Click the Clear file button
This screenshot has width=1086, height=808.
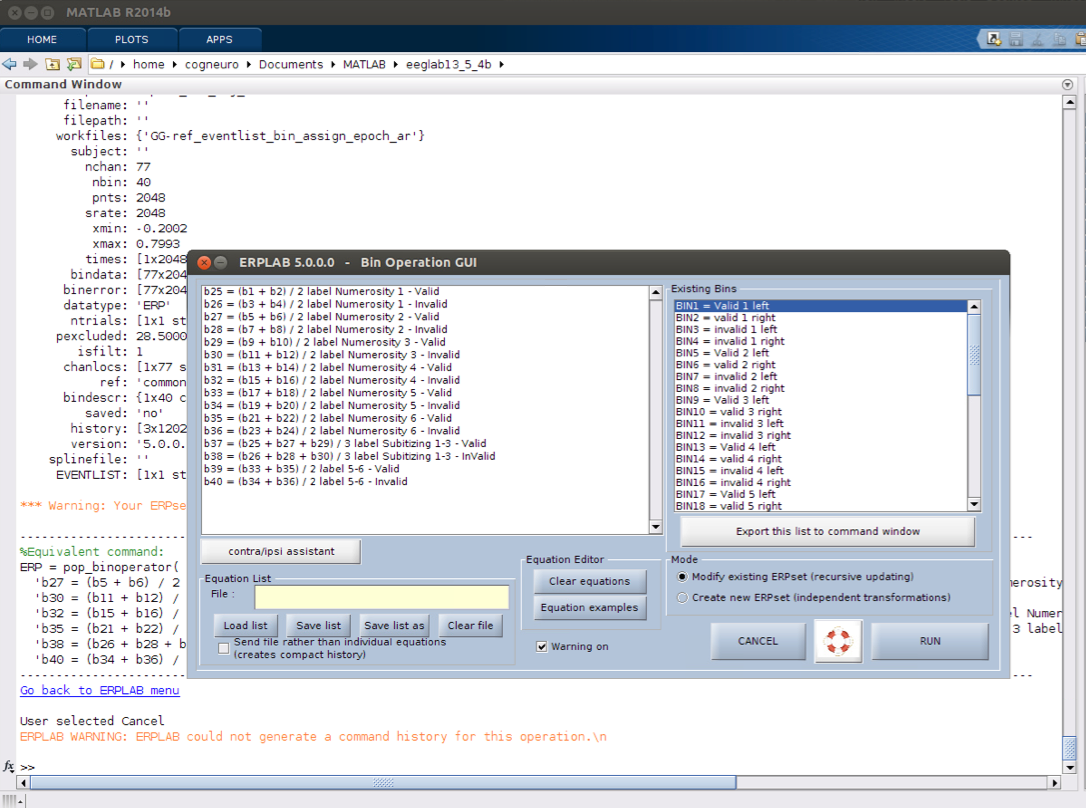(470, 625)
